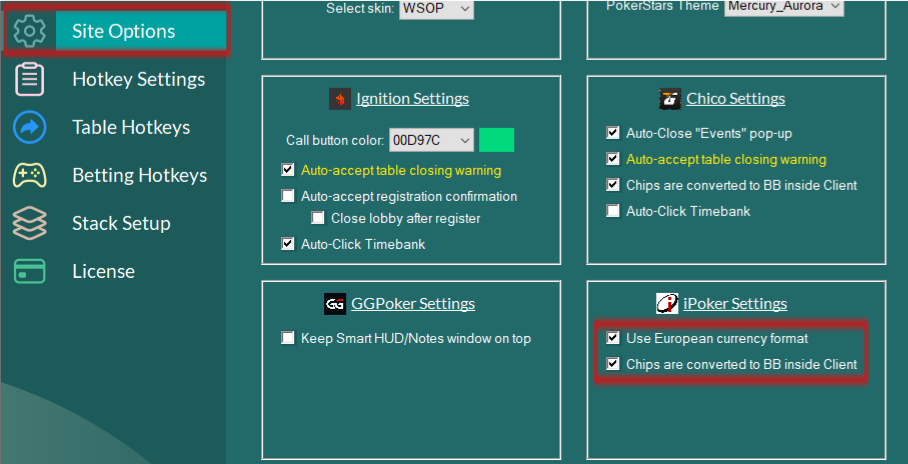908x464 pixels.
Task: Toggle Ignition Auto-Click Timebank checkbox
Action: point(288,244)
